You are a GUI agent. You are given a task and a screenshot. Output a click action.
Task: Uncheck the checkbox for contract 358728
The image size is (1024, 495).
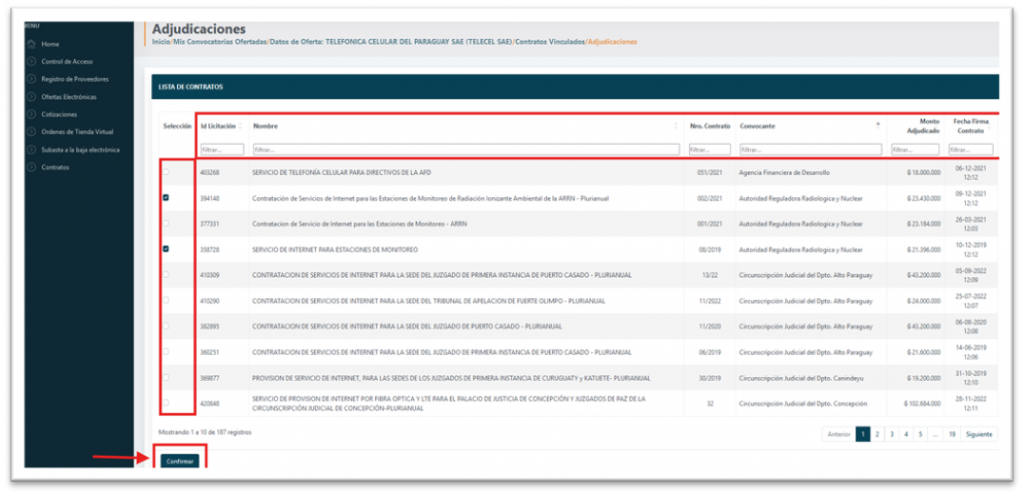[x=166, y=249]
